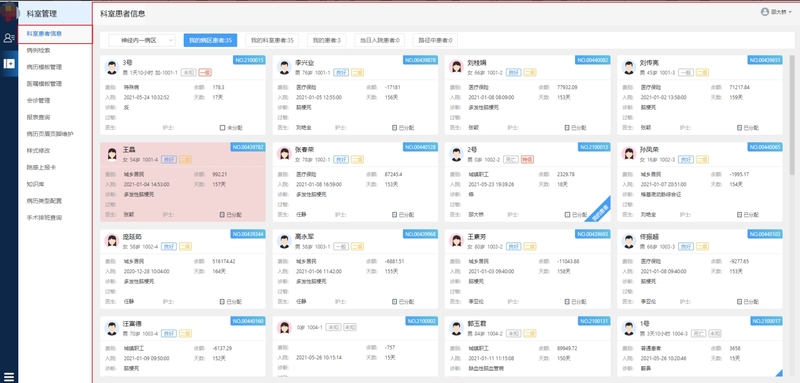Open avatar of patient 1号

pos(628,328)
